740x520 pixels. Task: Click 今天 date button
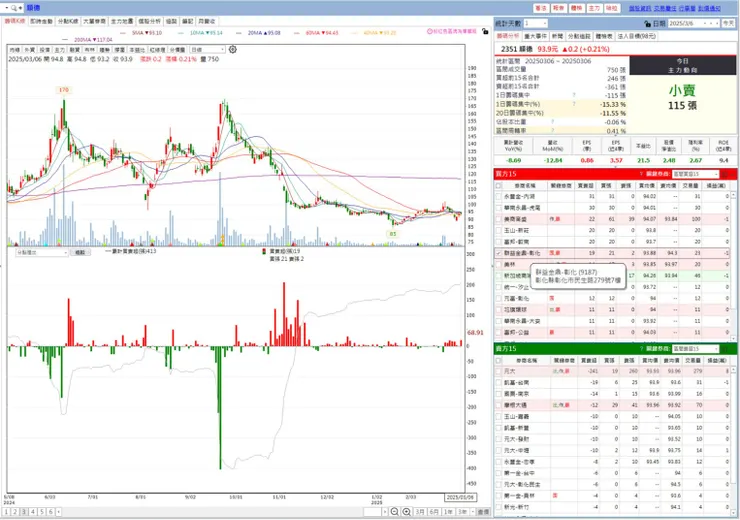728,23
